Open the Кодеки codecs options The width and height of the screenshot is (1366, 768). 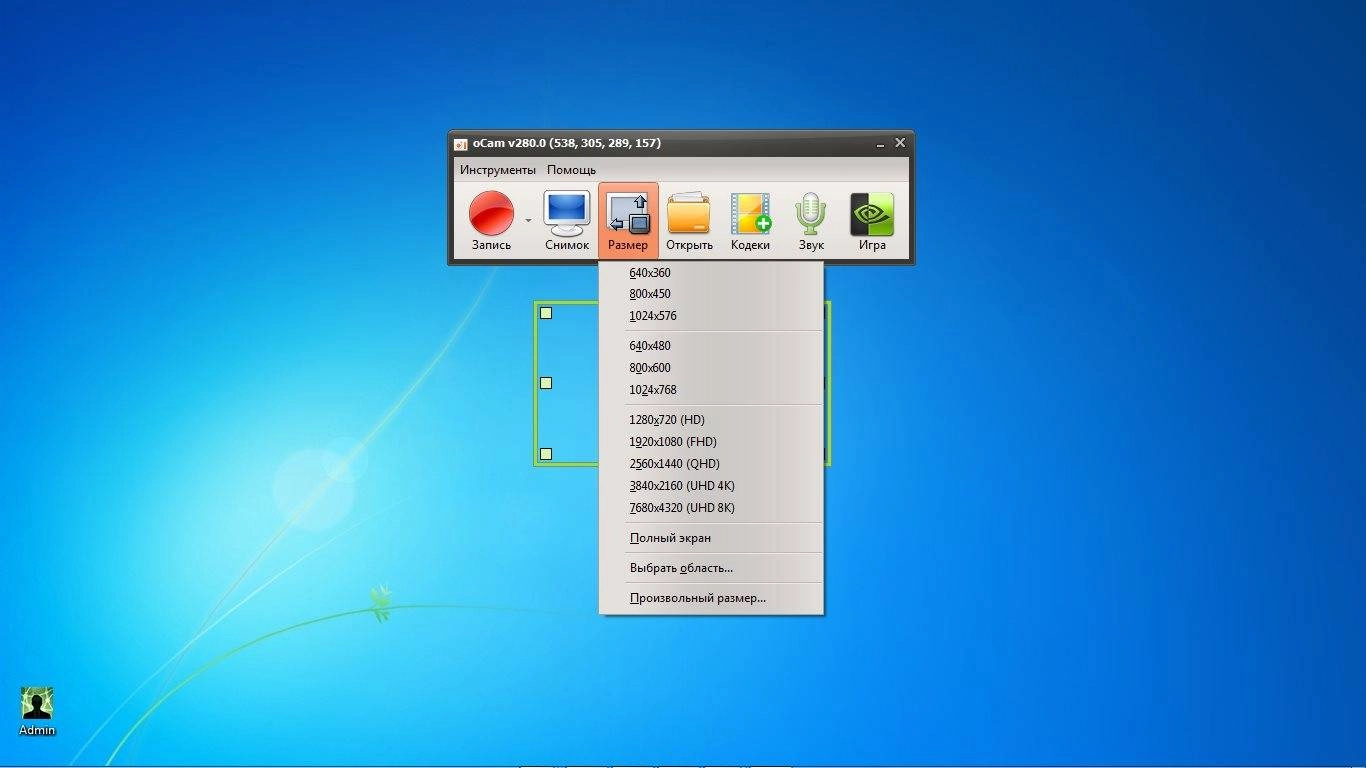pyautogui.click(x=750, y=221)
